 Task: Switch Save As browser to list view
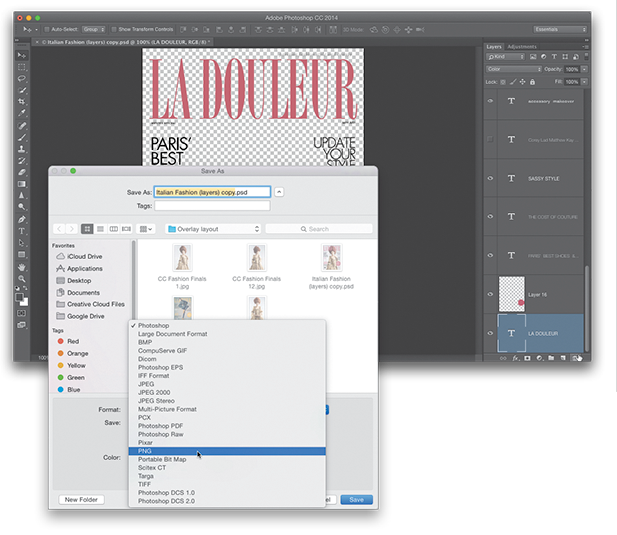click(x=100, y=229)
